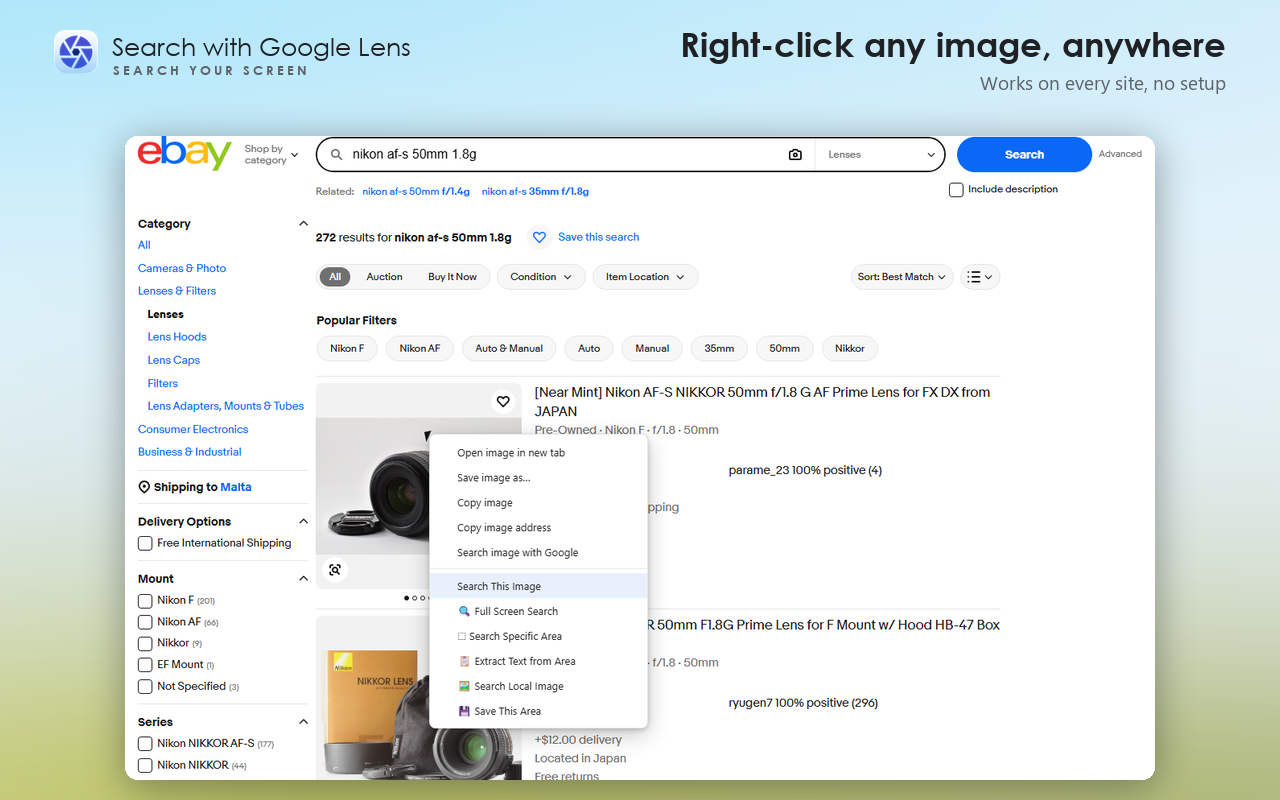Switch to Buy It Now tab
This screenshot has height=800, width=1280.
click(x=452, y=277)
